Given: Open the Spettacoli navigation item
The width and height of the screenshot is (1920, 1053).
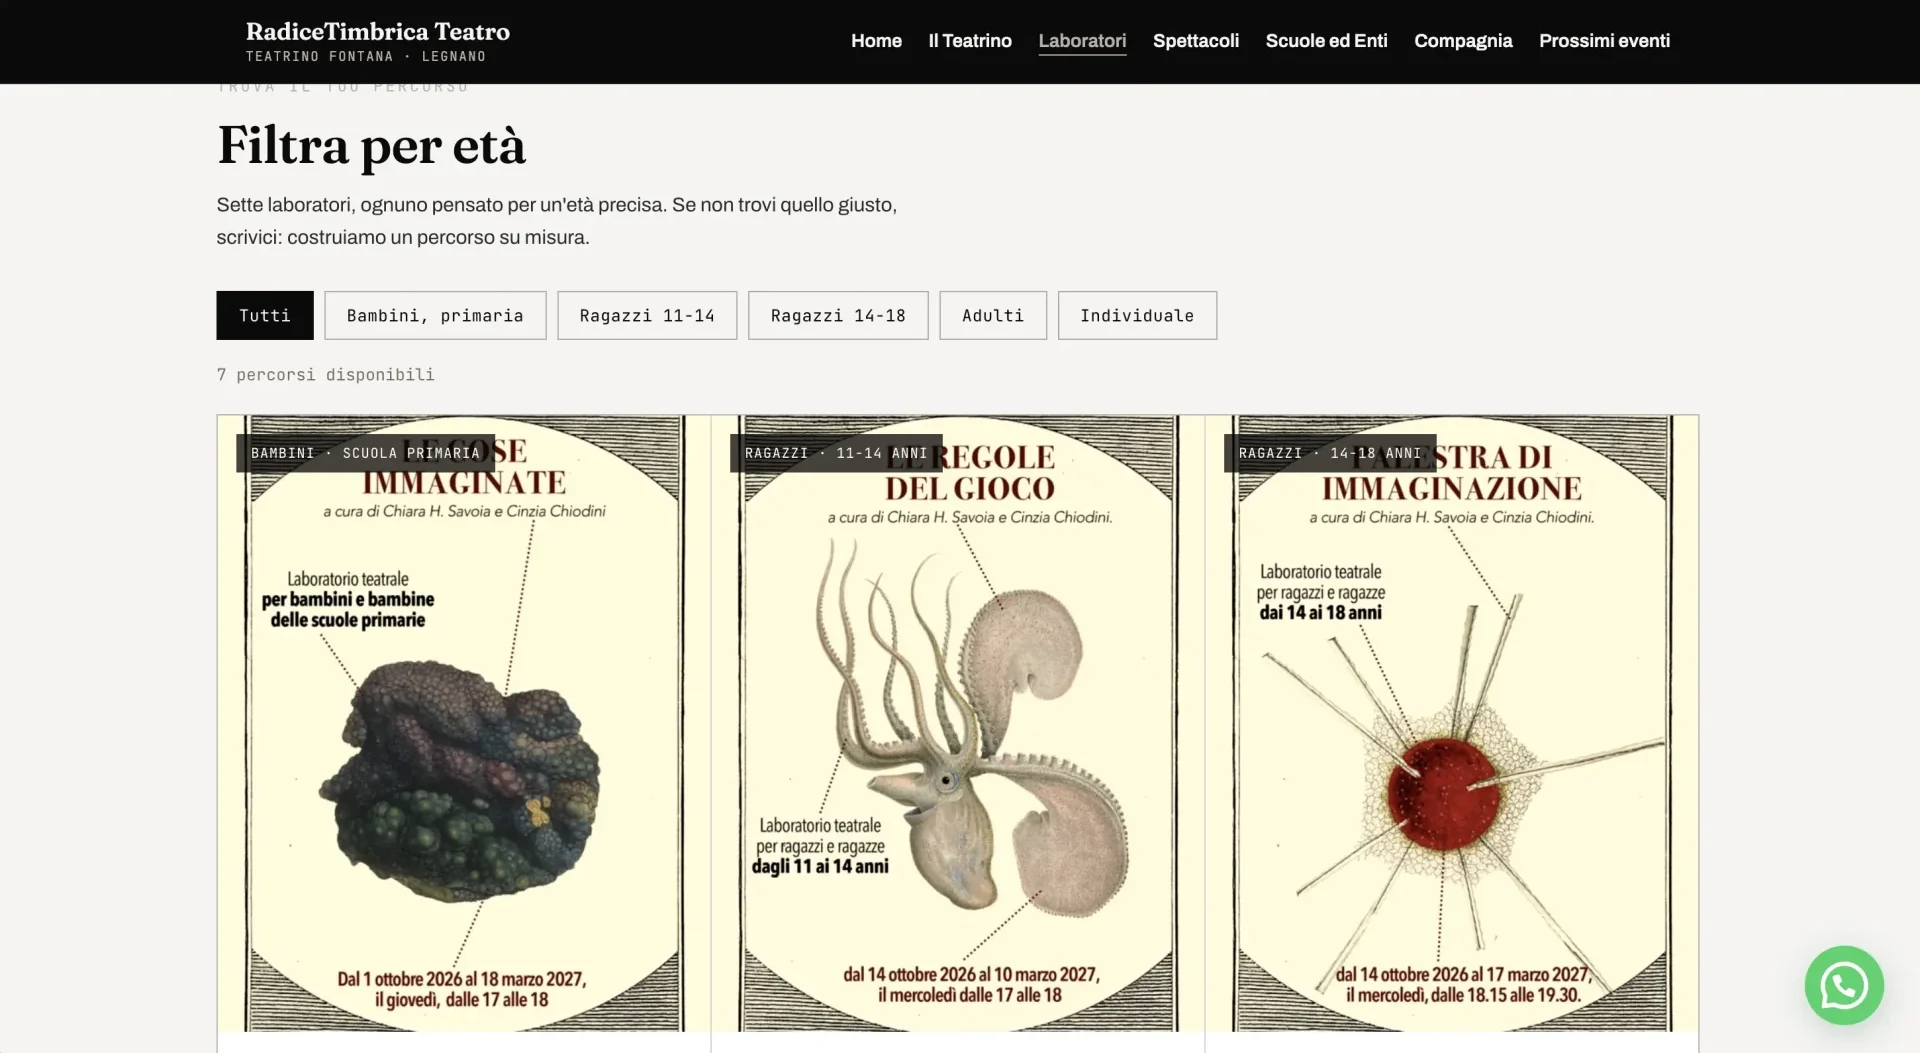Looking at the screenshot, I should click(x=1195, y=41).
